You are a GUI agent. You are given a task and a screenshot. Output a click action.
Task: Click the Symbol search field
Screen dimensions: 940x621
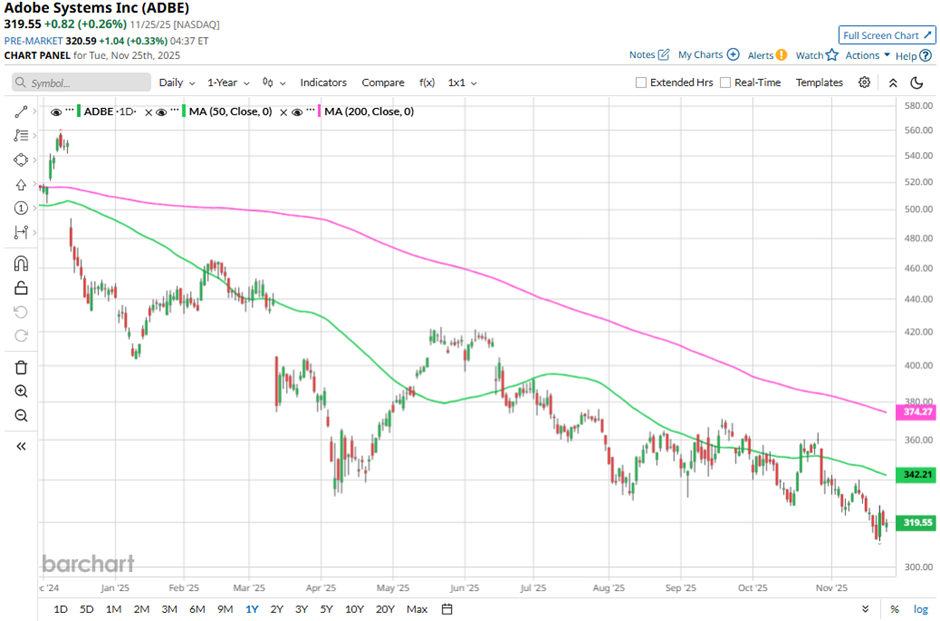82,83
